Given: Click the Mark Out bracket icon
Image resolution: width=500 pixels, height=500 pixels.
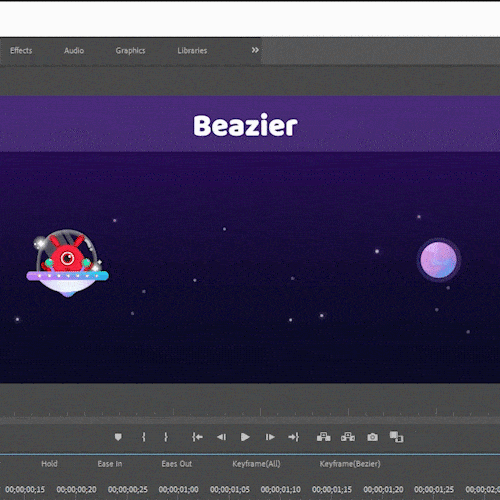Looking at the screenshot, I should [x=166, y=437].
